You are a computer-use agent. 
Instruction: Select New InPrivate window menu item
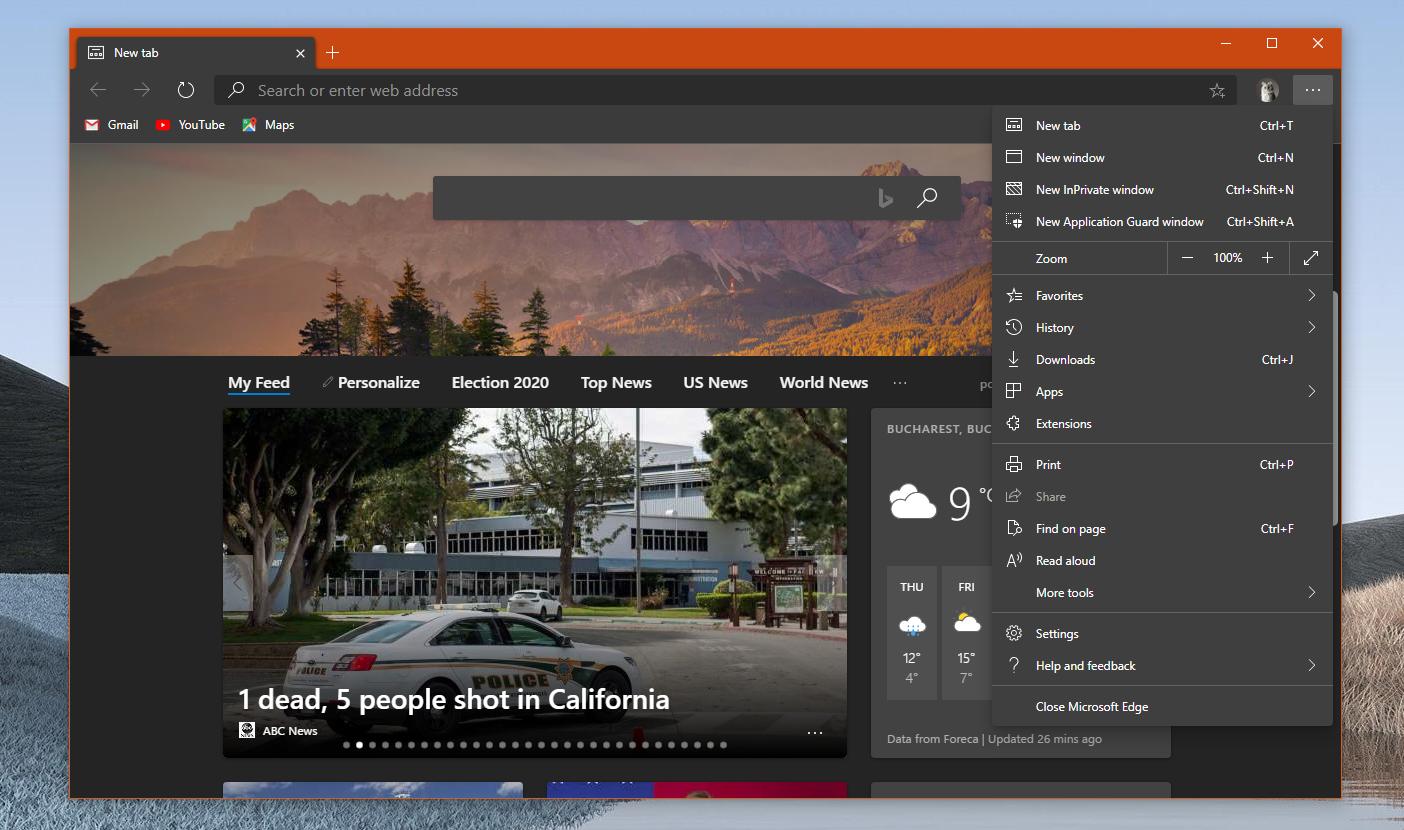(1094, 190)
